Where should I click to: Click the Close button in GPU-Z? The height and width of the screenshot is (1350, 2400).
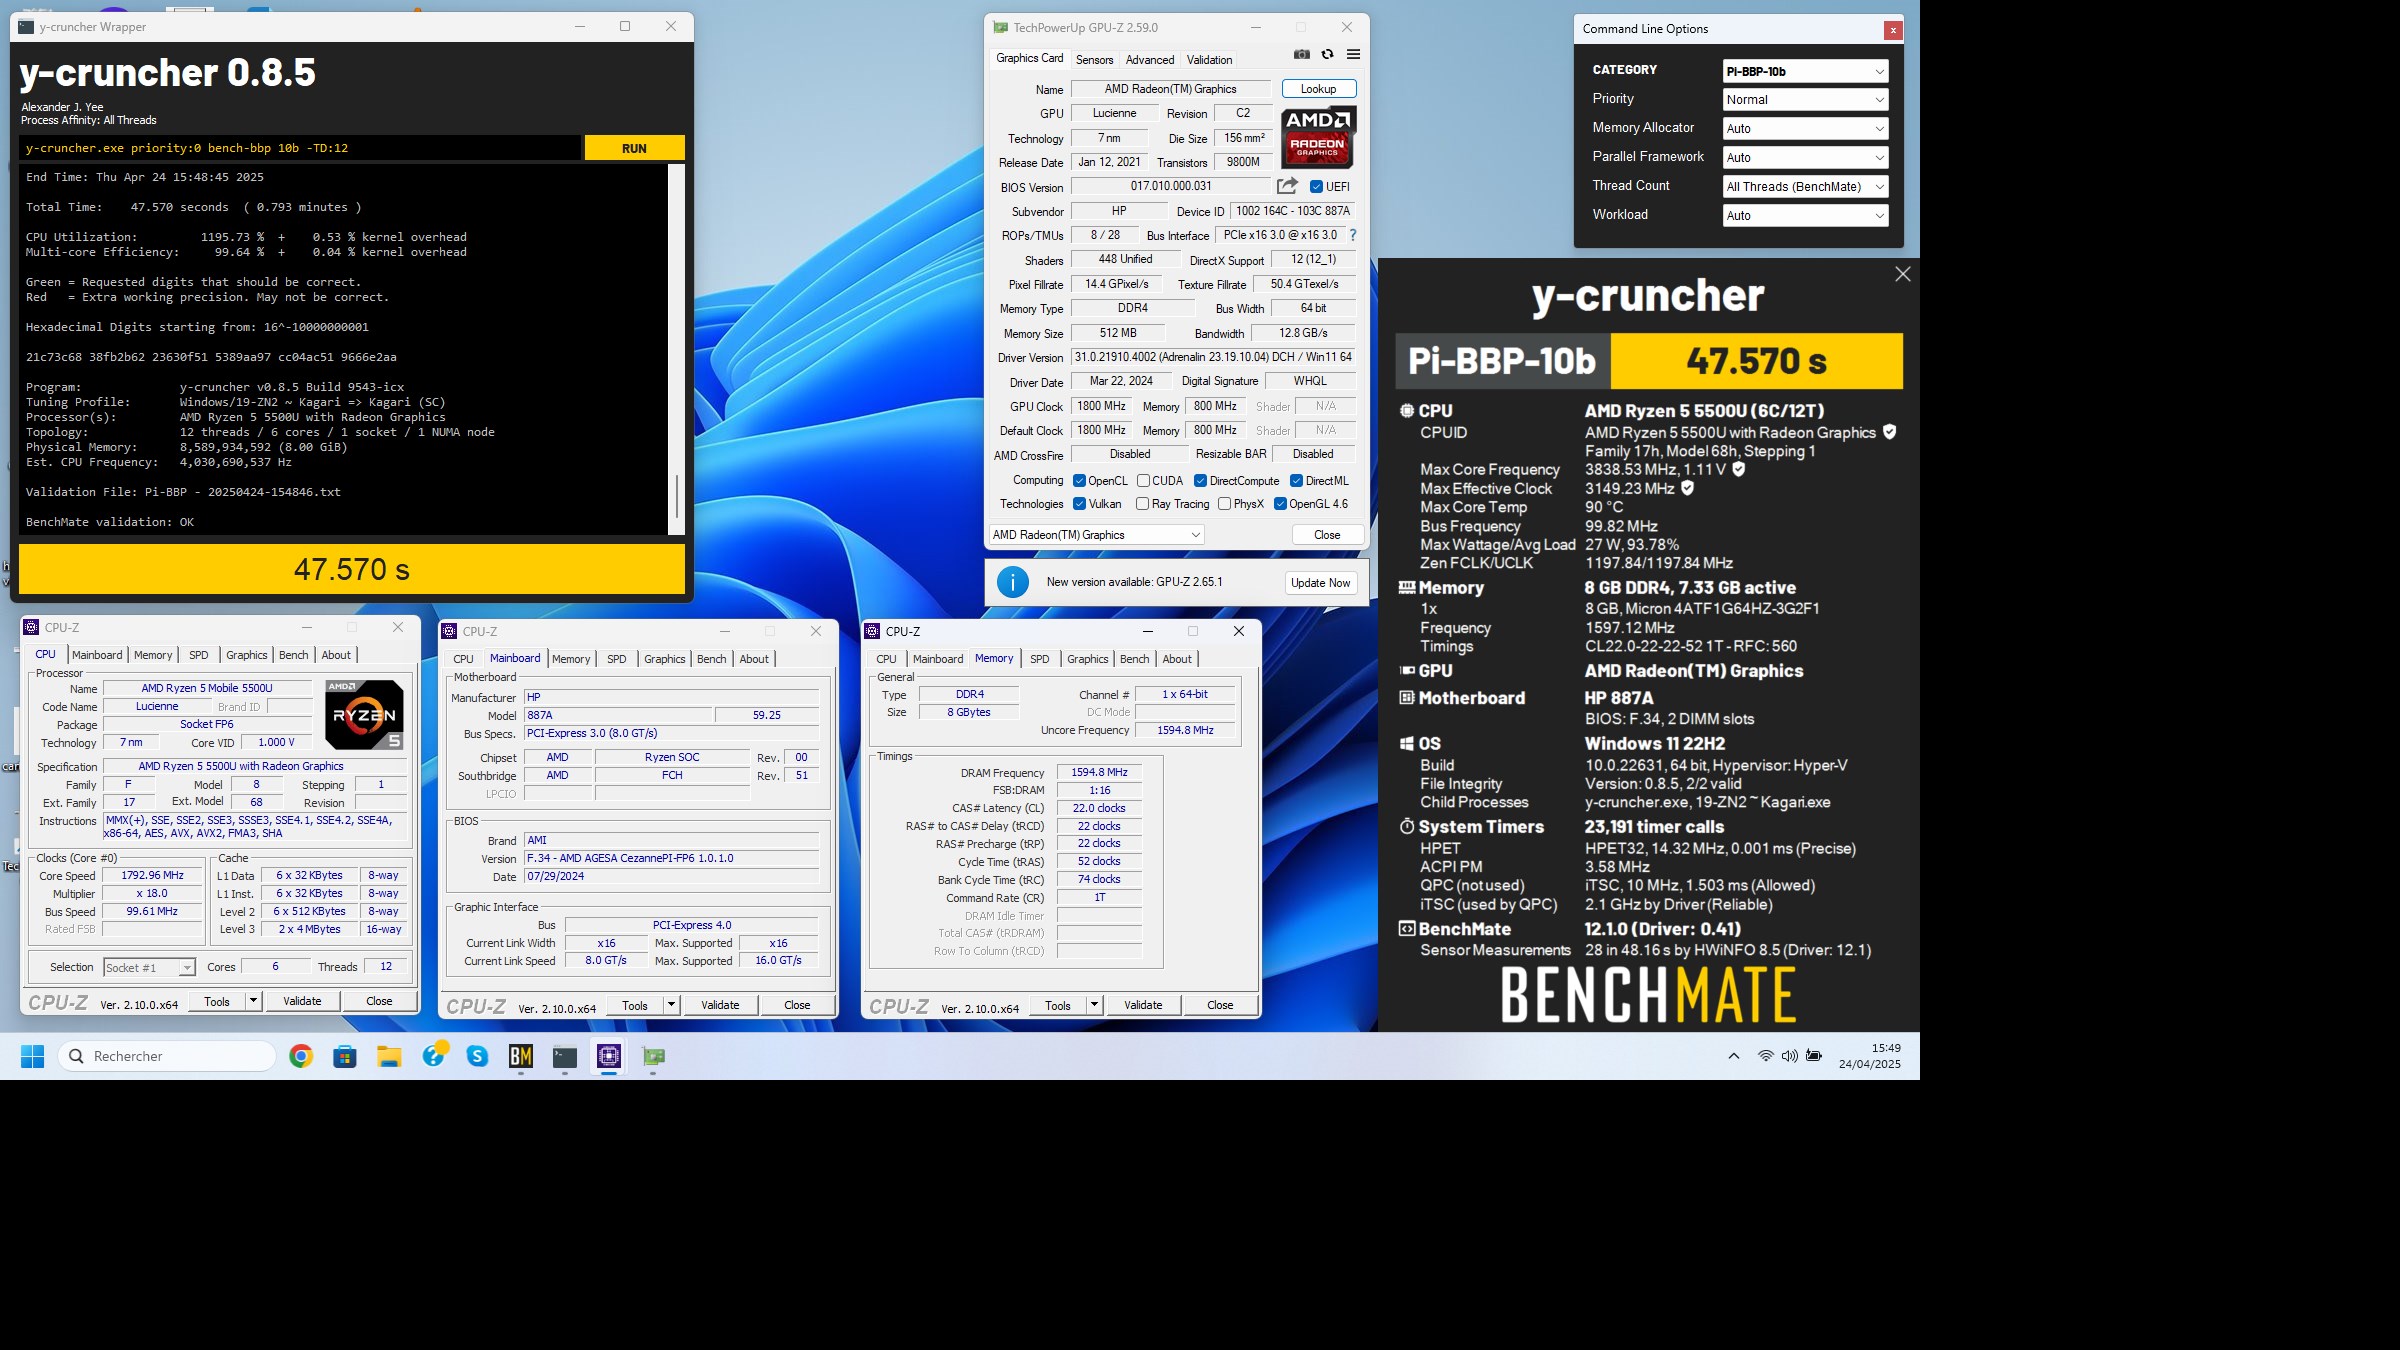tap(1327, 535)
